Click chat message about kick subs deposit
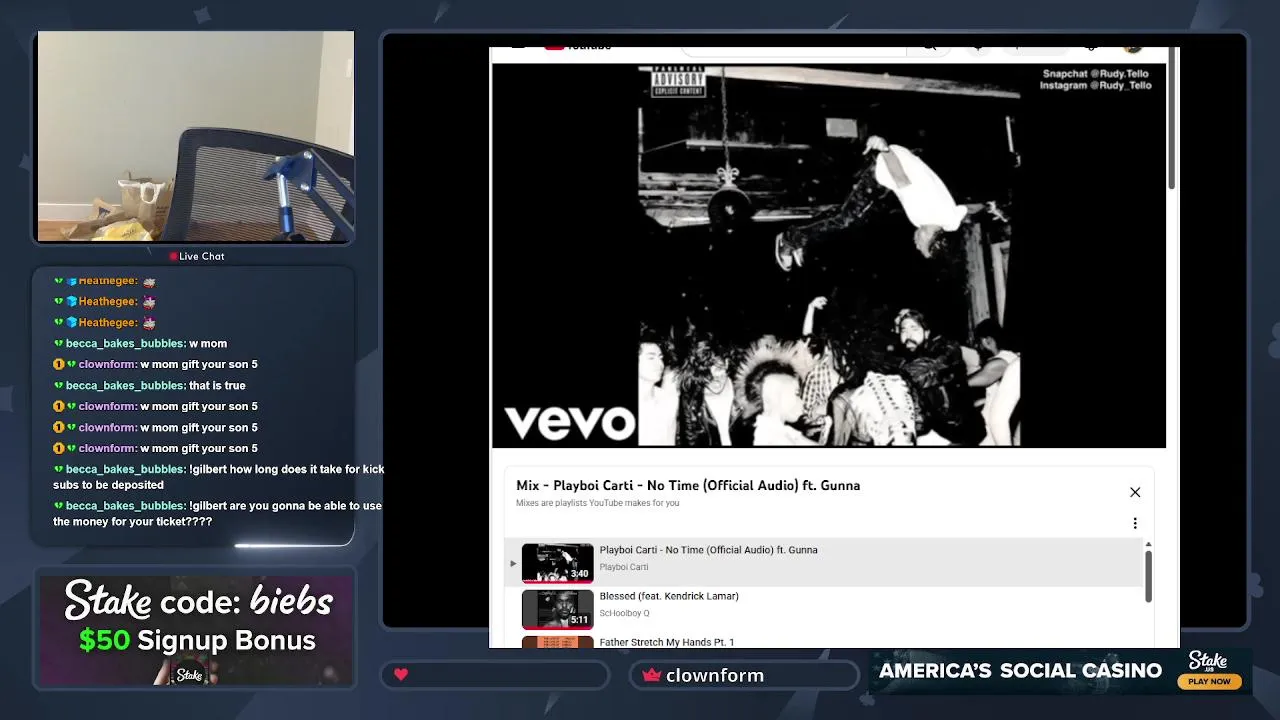The image size is (1280, 720). coord(219,477)
